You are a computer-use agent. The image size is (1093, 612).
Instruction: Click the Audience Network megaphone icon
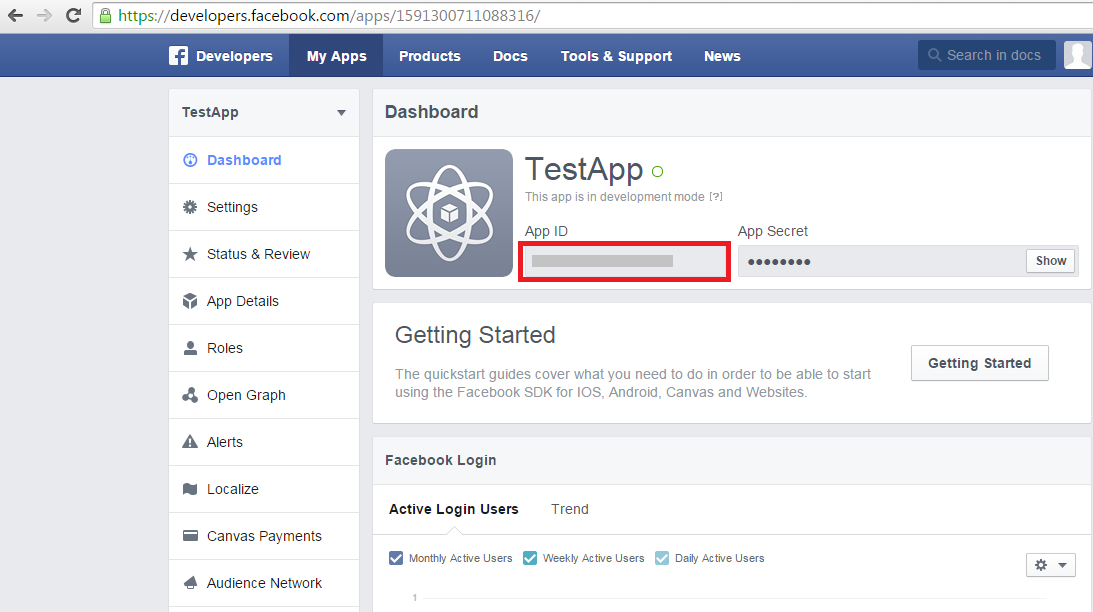(x=190, y=583)
